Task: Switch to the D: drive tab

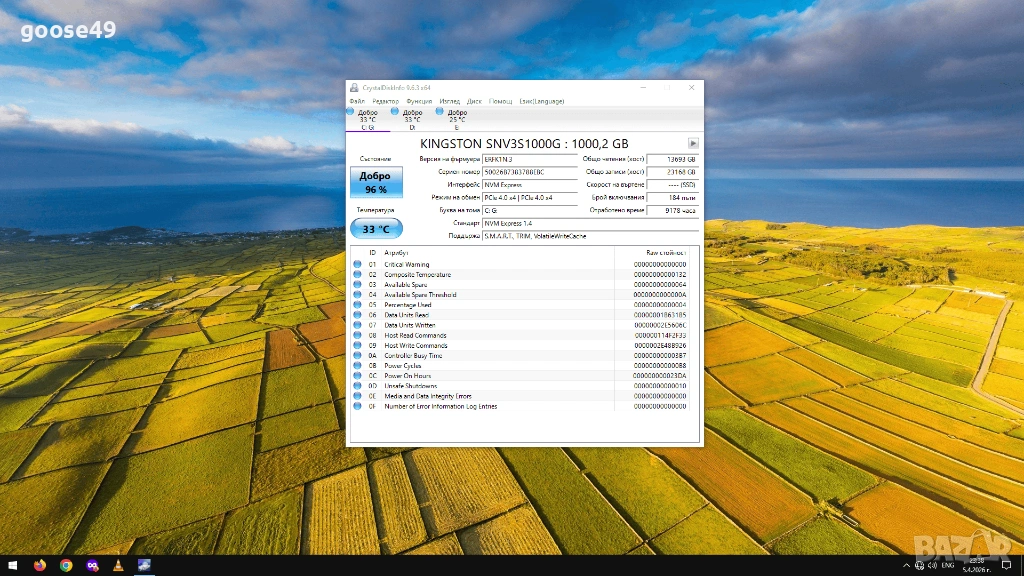Action: pos(411,119)
